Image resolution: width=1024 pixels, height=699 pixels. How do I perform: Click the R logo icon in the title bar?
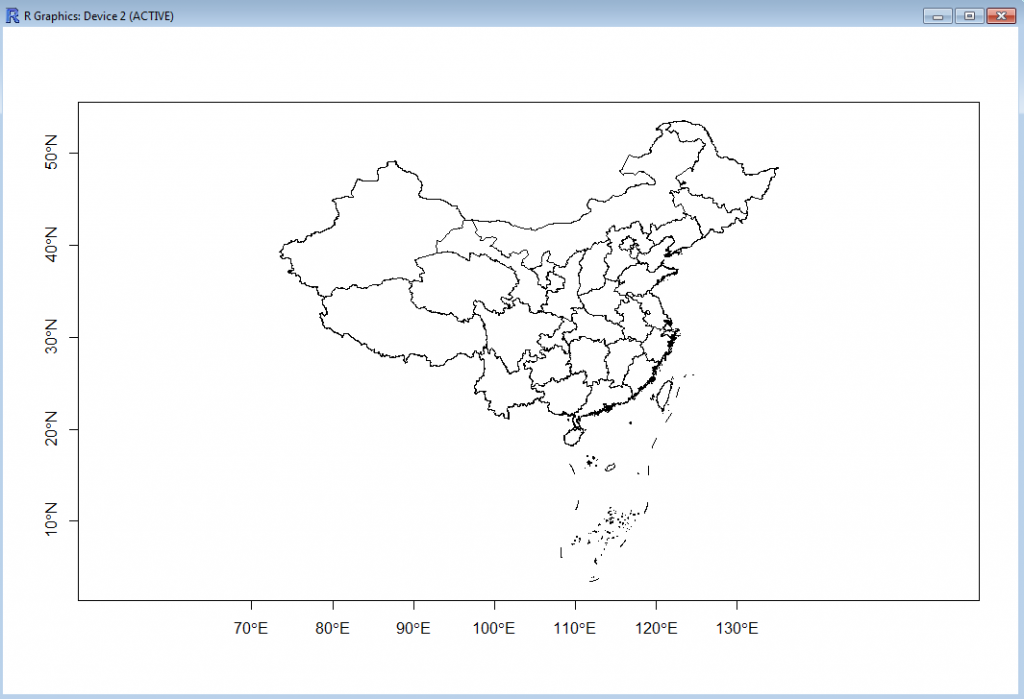pyautogui.click(x=12, y=15)
